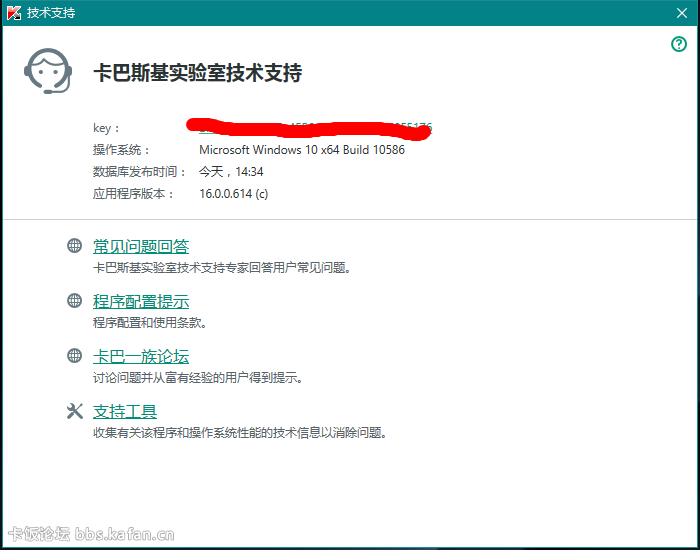700x550 pixels.
Task: Click description 讨论问题并从富有经验的用户得到提示
Action: [198, 378]
